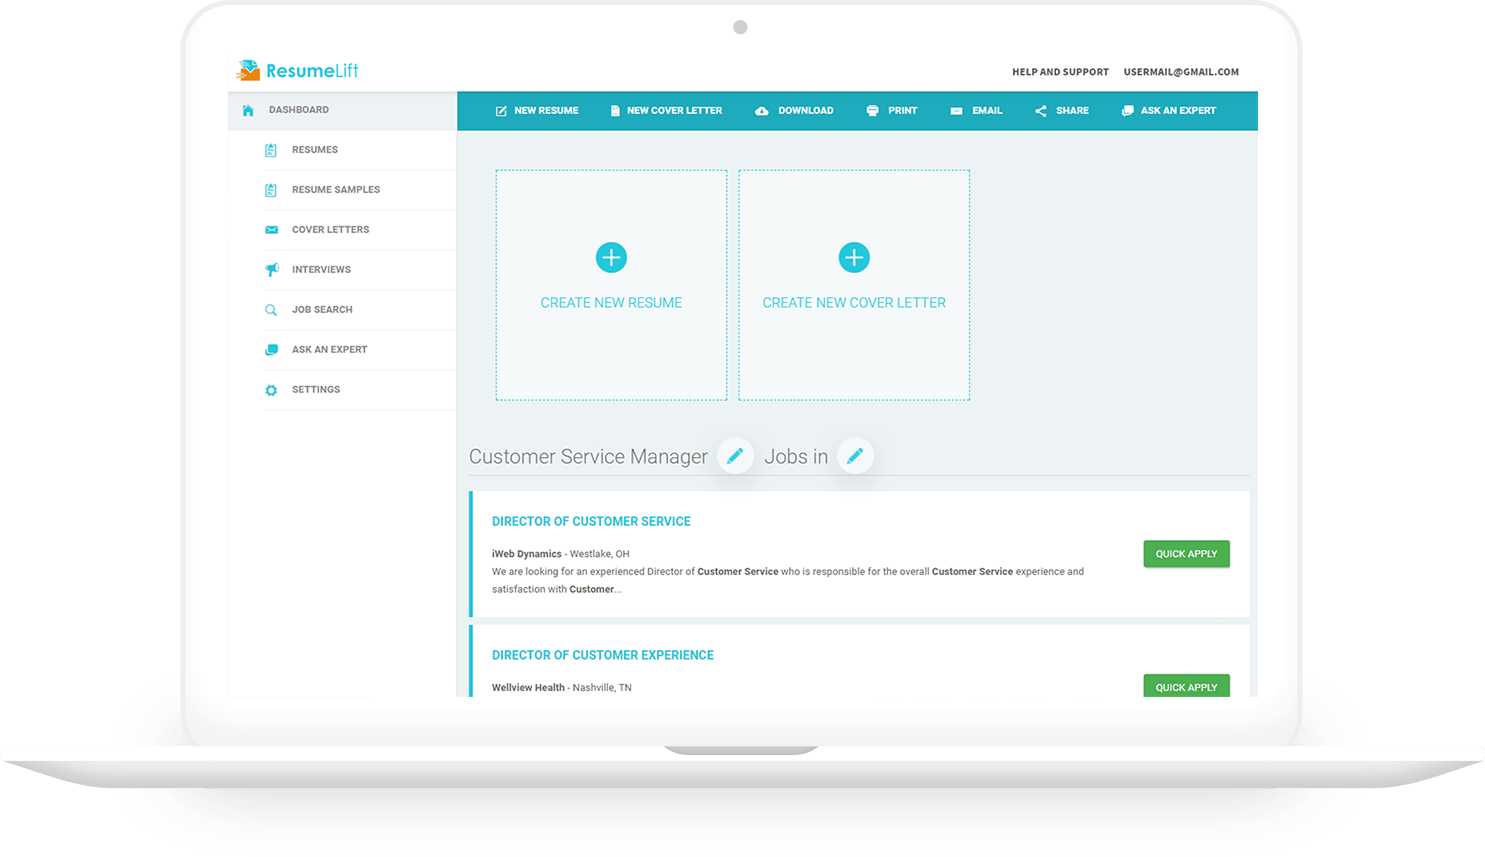Image resolution: width=1485 pixels, height=857 pixels.
Task: Click the Wellview Health company name
Action: click(528, 688)
